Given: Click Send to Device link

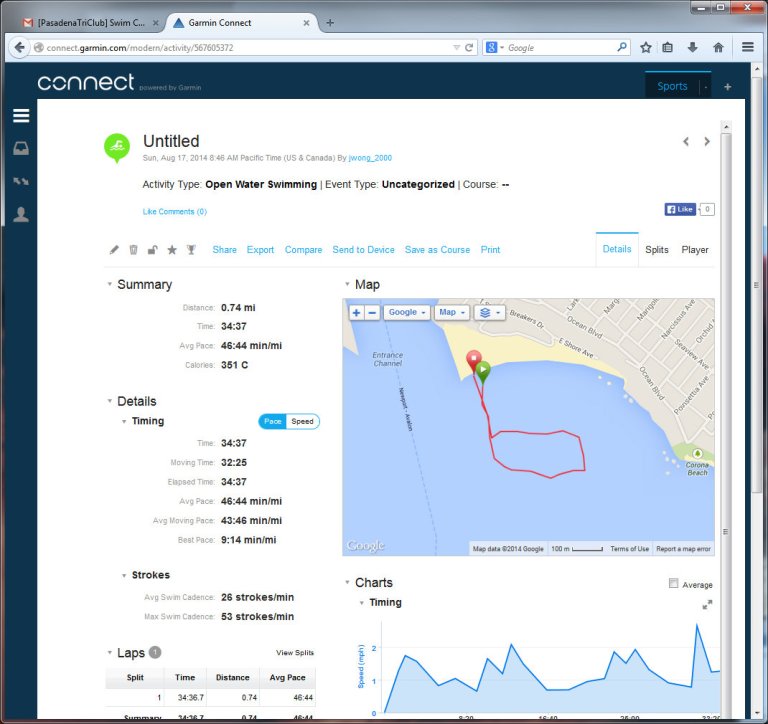Looking at the screenshot, I should 363,250.
